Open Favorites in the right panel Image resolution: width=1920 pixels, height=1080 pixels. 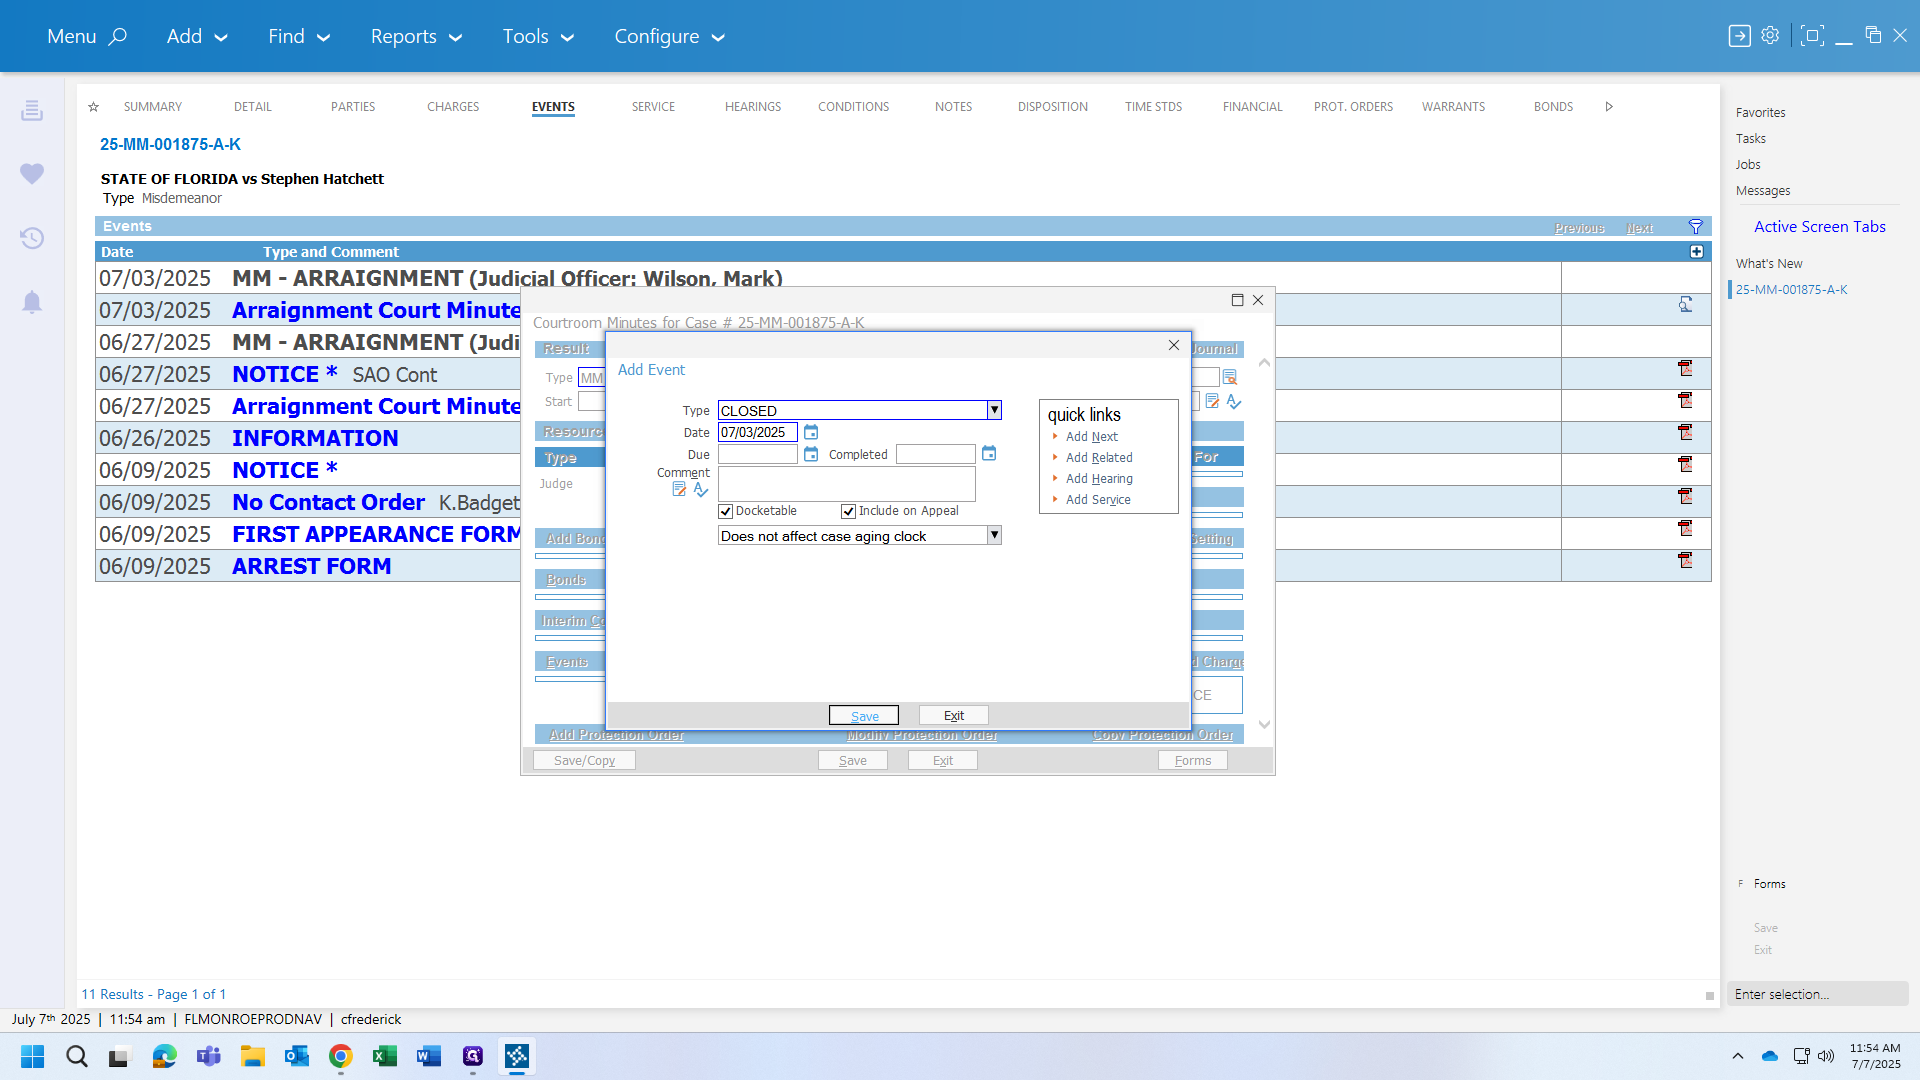click(x=1760, y=113)
